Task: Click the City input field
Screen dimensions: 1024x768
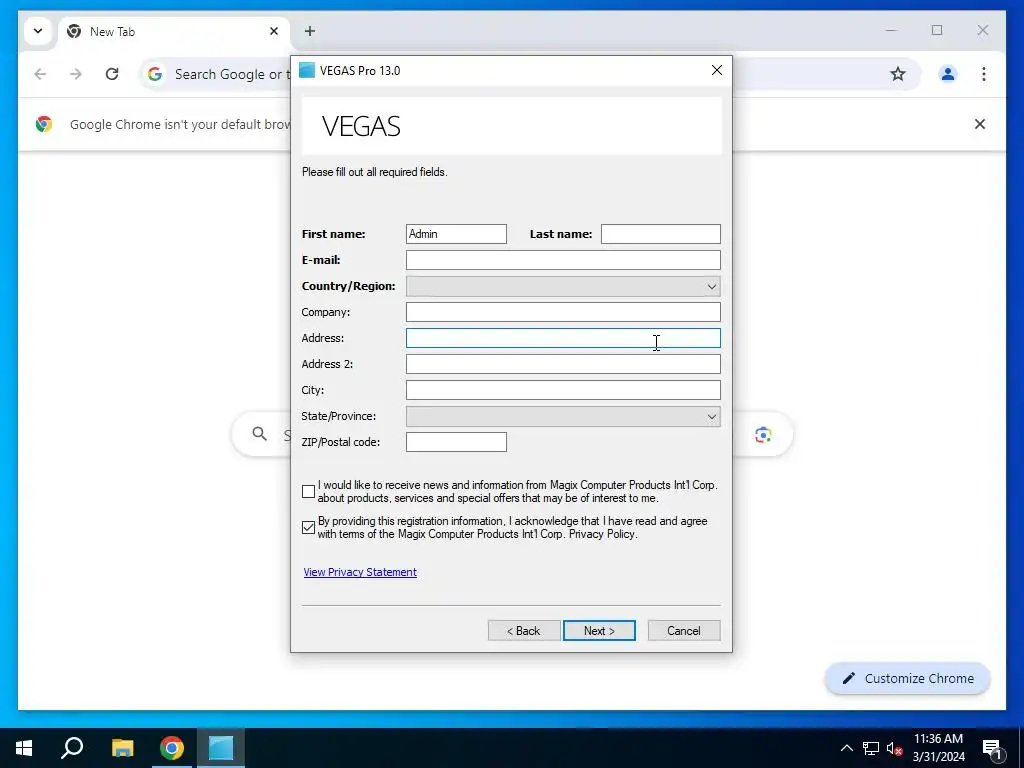Action: [563, 390]
